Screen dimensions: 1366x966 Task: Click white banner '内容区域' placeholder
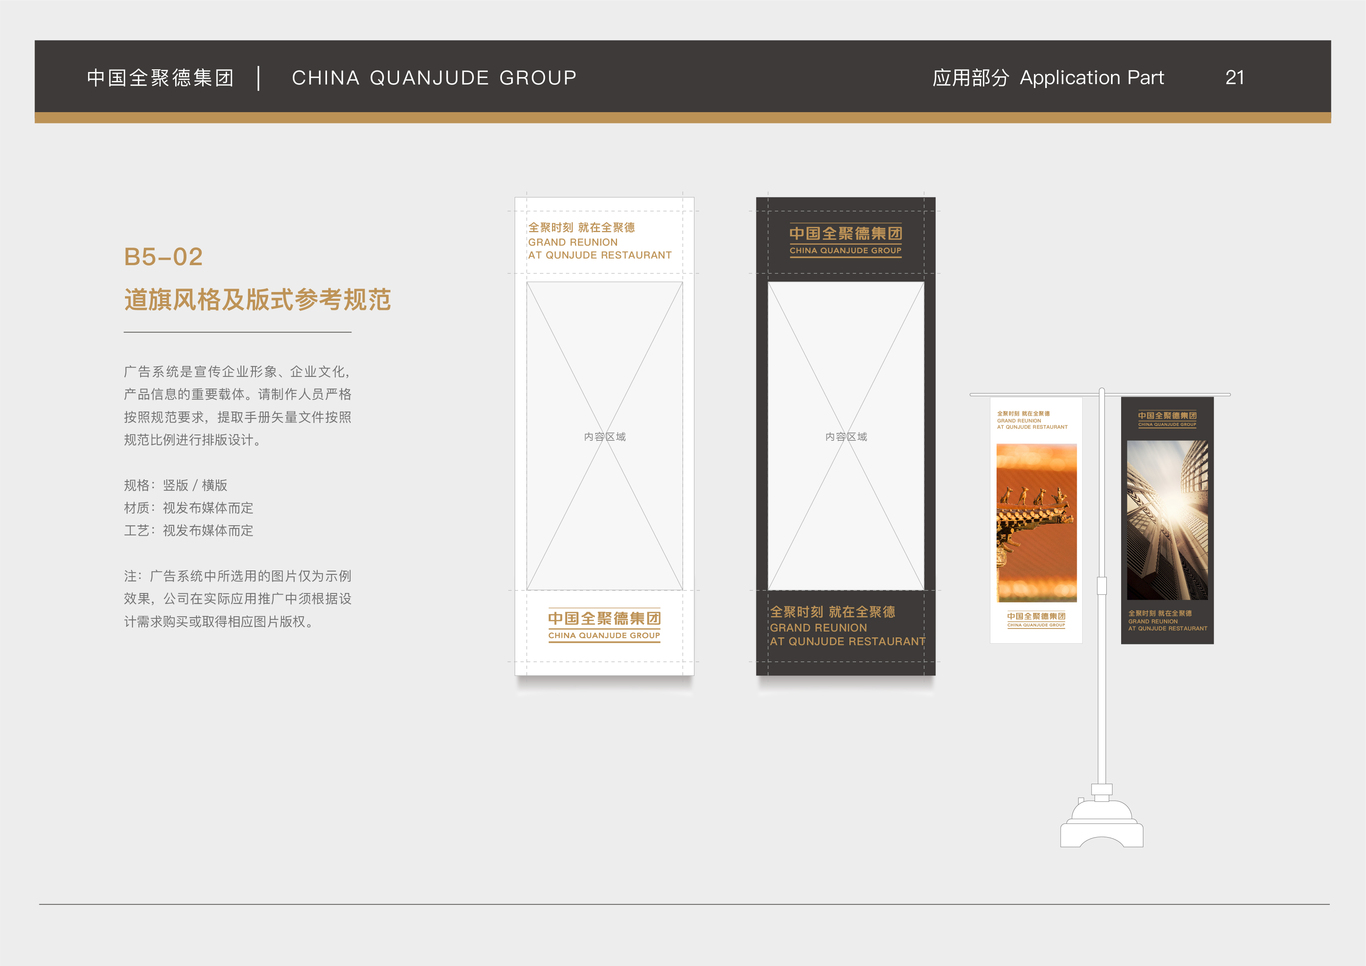[605, 437]
